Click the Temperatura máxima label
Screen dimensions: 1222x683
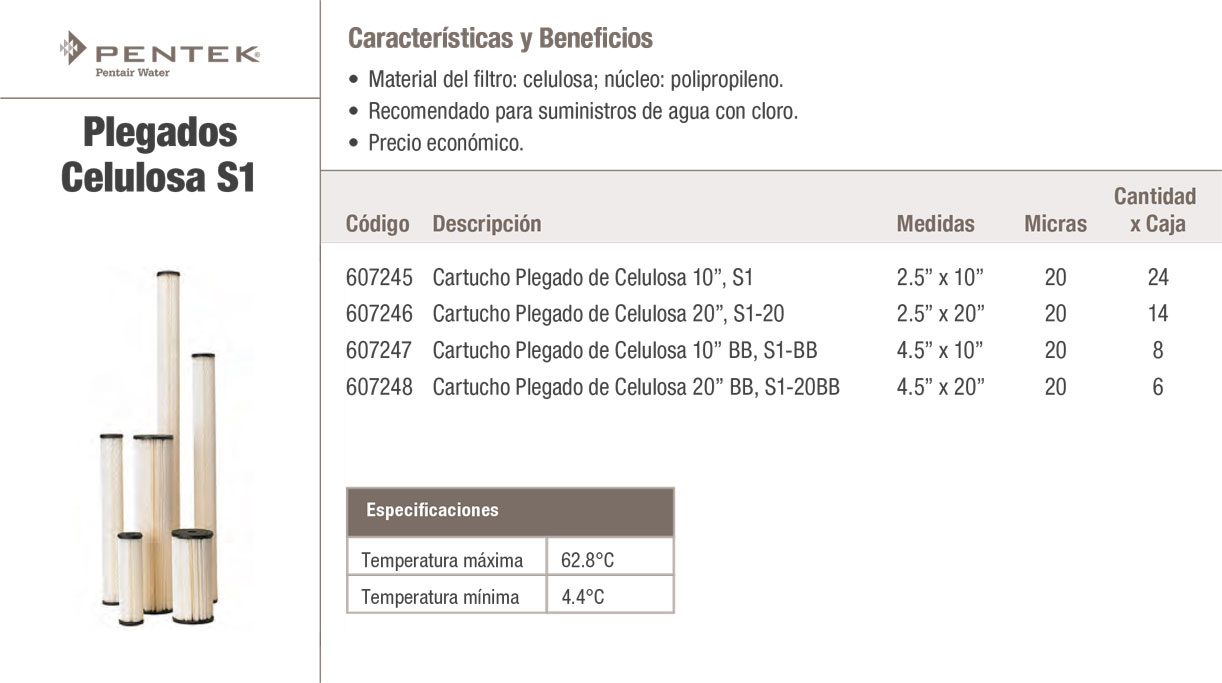coord(442,560)
